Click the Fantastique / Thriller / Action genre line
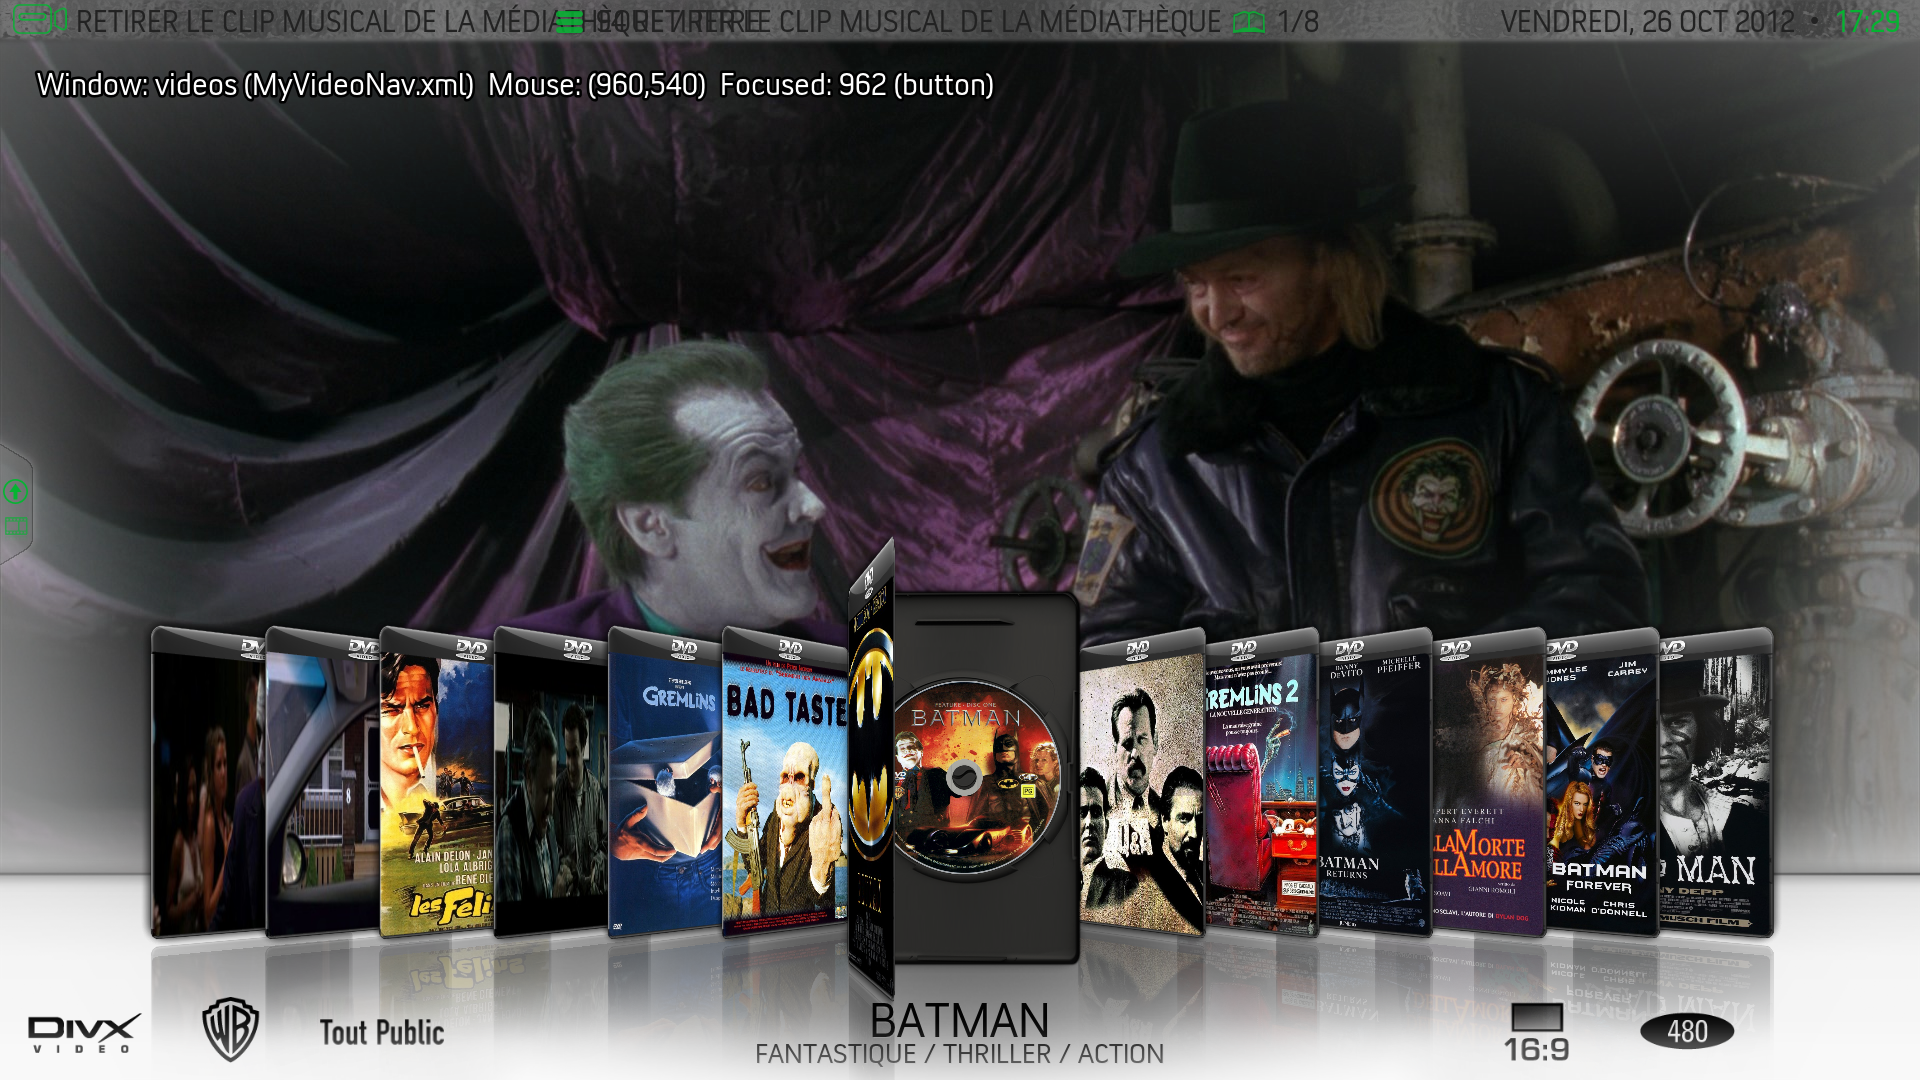Viewport: 1920px width, 1080px height. click(x=960, y=1054)
